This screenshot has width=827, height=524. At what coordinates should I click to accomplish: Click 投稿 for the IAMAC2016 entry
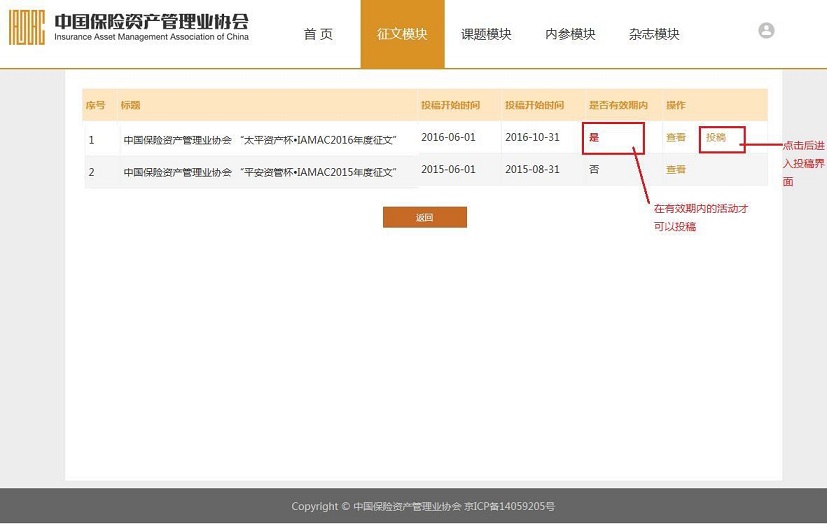(716, 138)
